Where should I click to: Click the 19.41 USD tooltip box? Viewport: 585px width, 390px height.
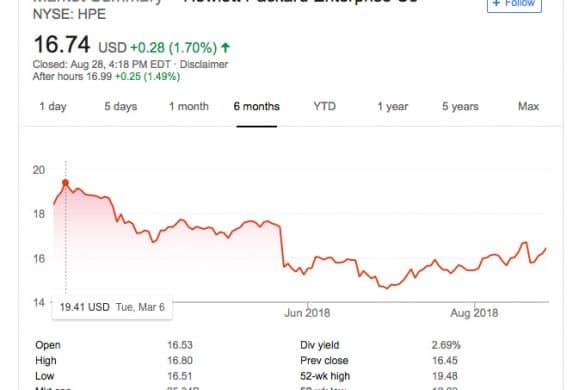[112, 307]
